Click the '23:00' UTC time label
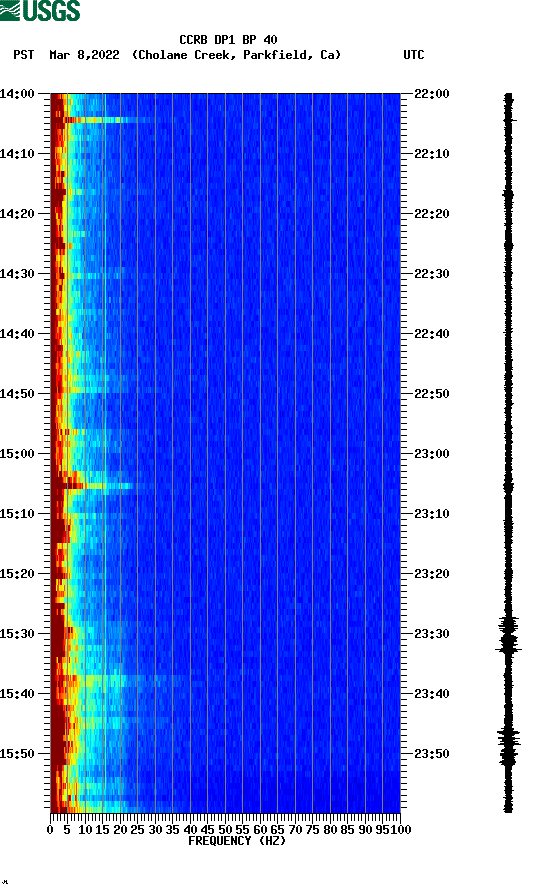Image resolution: width=552 pixels, height=893 pixels. (x=431, y=454)
